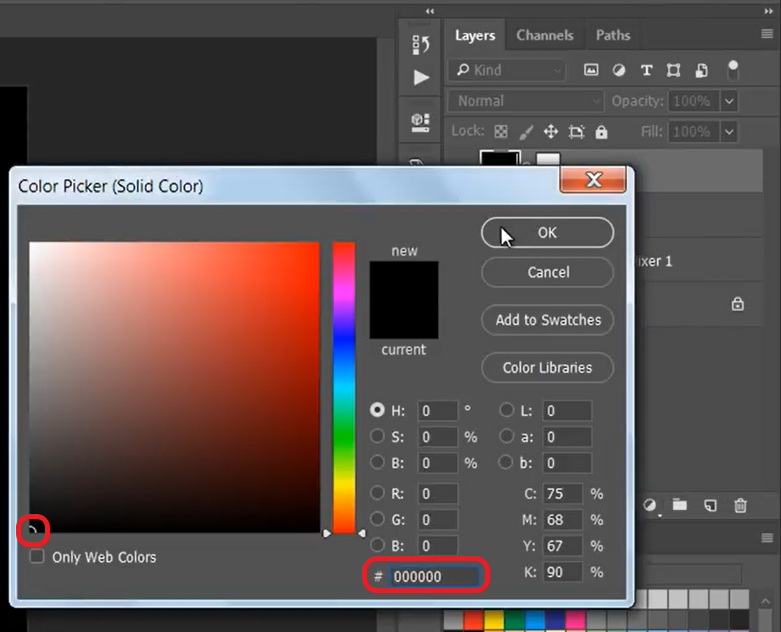Close the Color Picker dialog
This screenshot has width=781, height=632.
pyautogui.click(x=593, y=179)
